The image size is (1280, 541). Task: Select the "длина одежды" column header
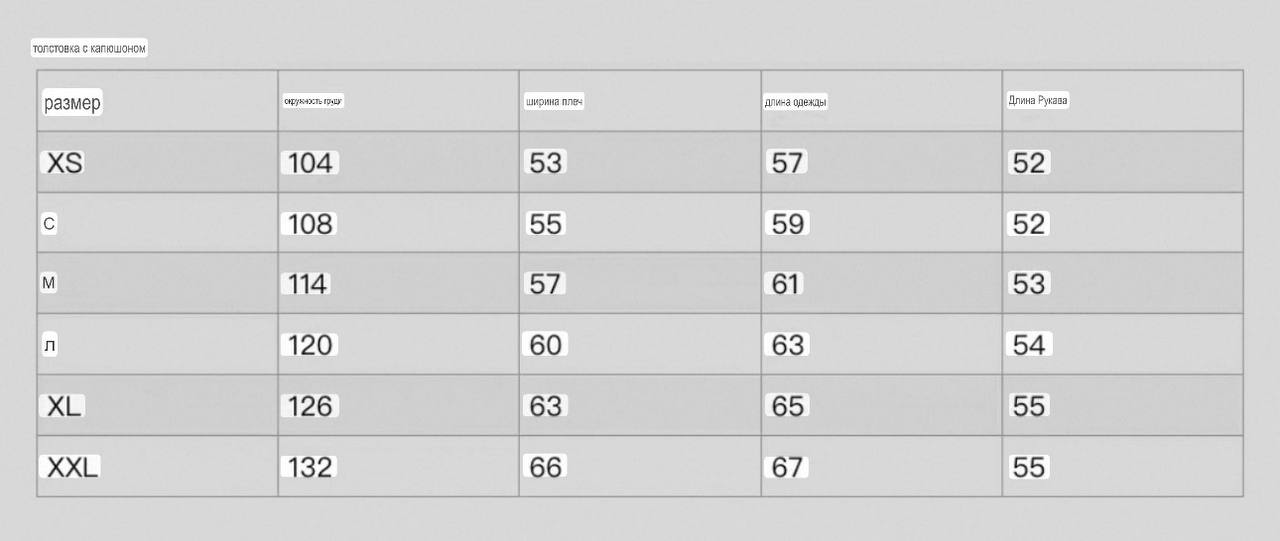pos(795,102)
